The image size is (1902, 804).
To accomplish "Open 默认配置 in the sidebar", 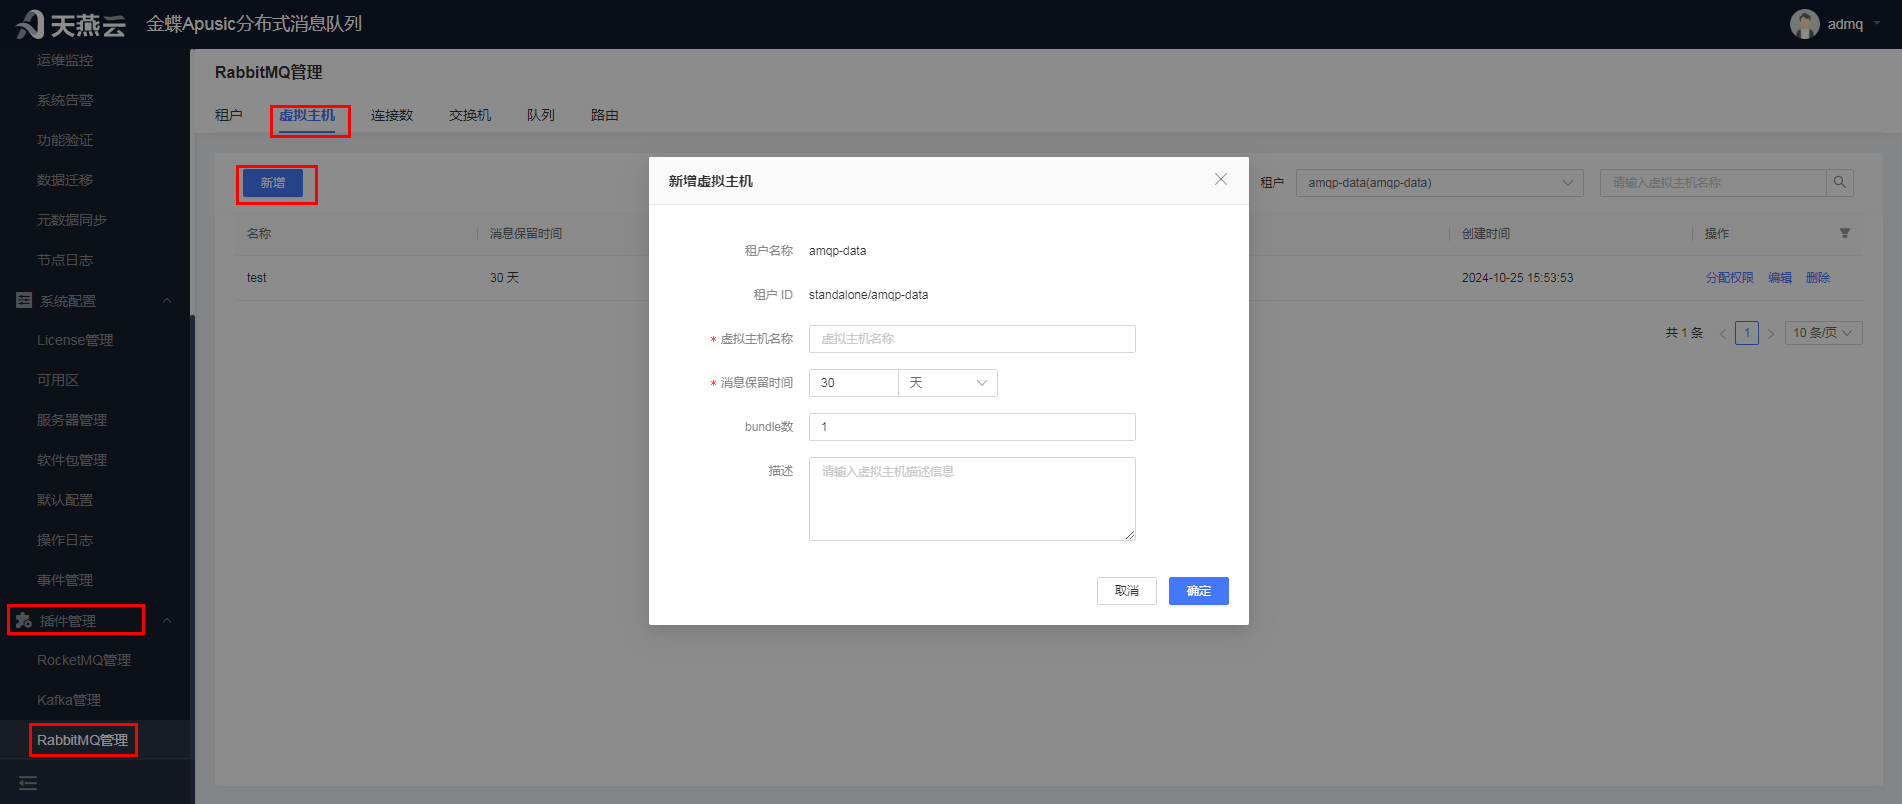I will [x=65, y=500].
